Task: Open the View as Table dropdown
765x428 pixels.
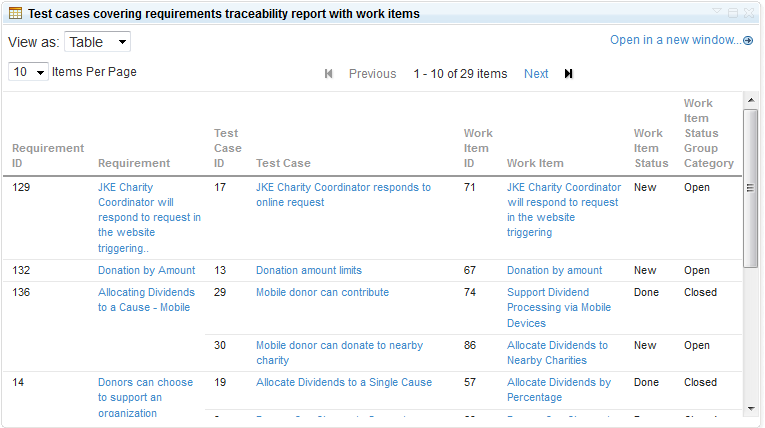Action: 98,42
